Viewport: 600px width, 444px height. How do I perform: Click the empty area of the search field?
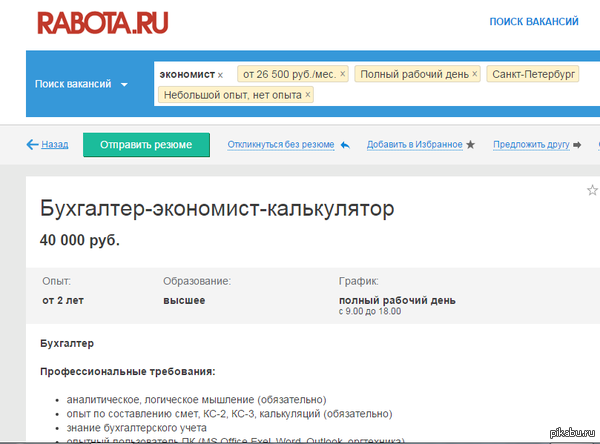click(450, 95)
